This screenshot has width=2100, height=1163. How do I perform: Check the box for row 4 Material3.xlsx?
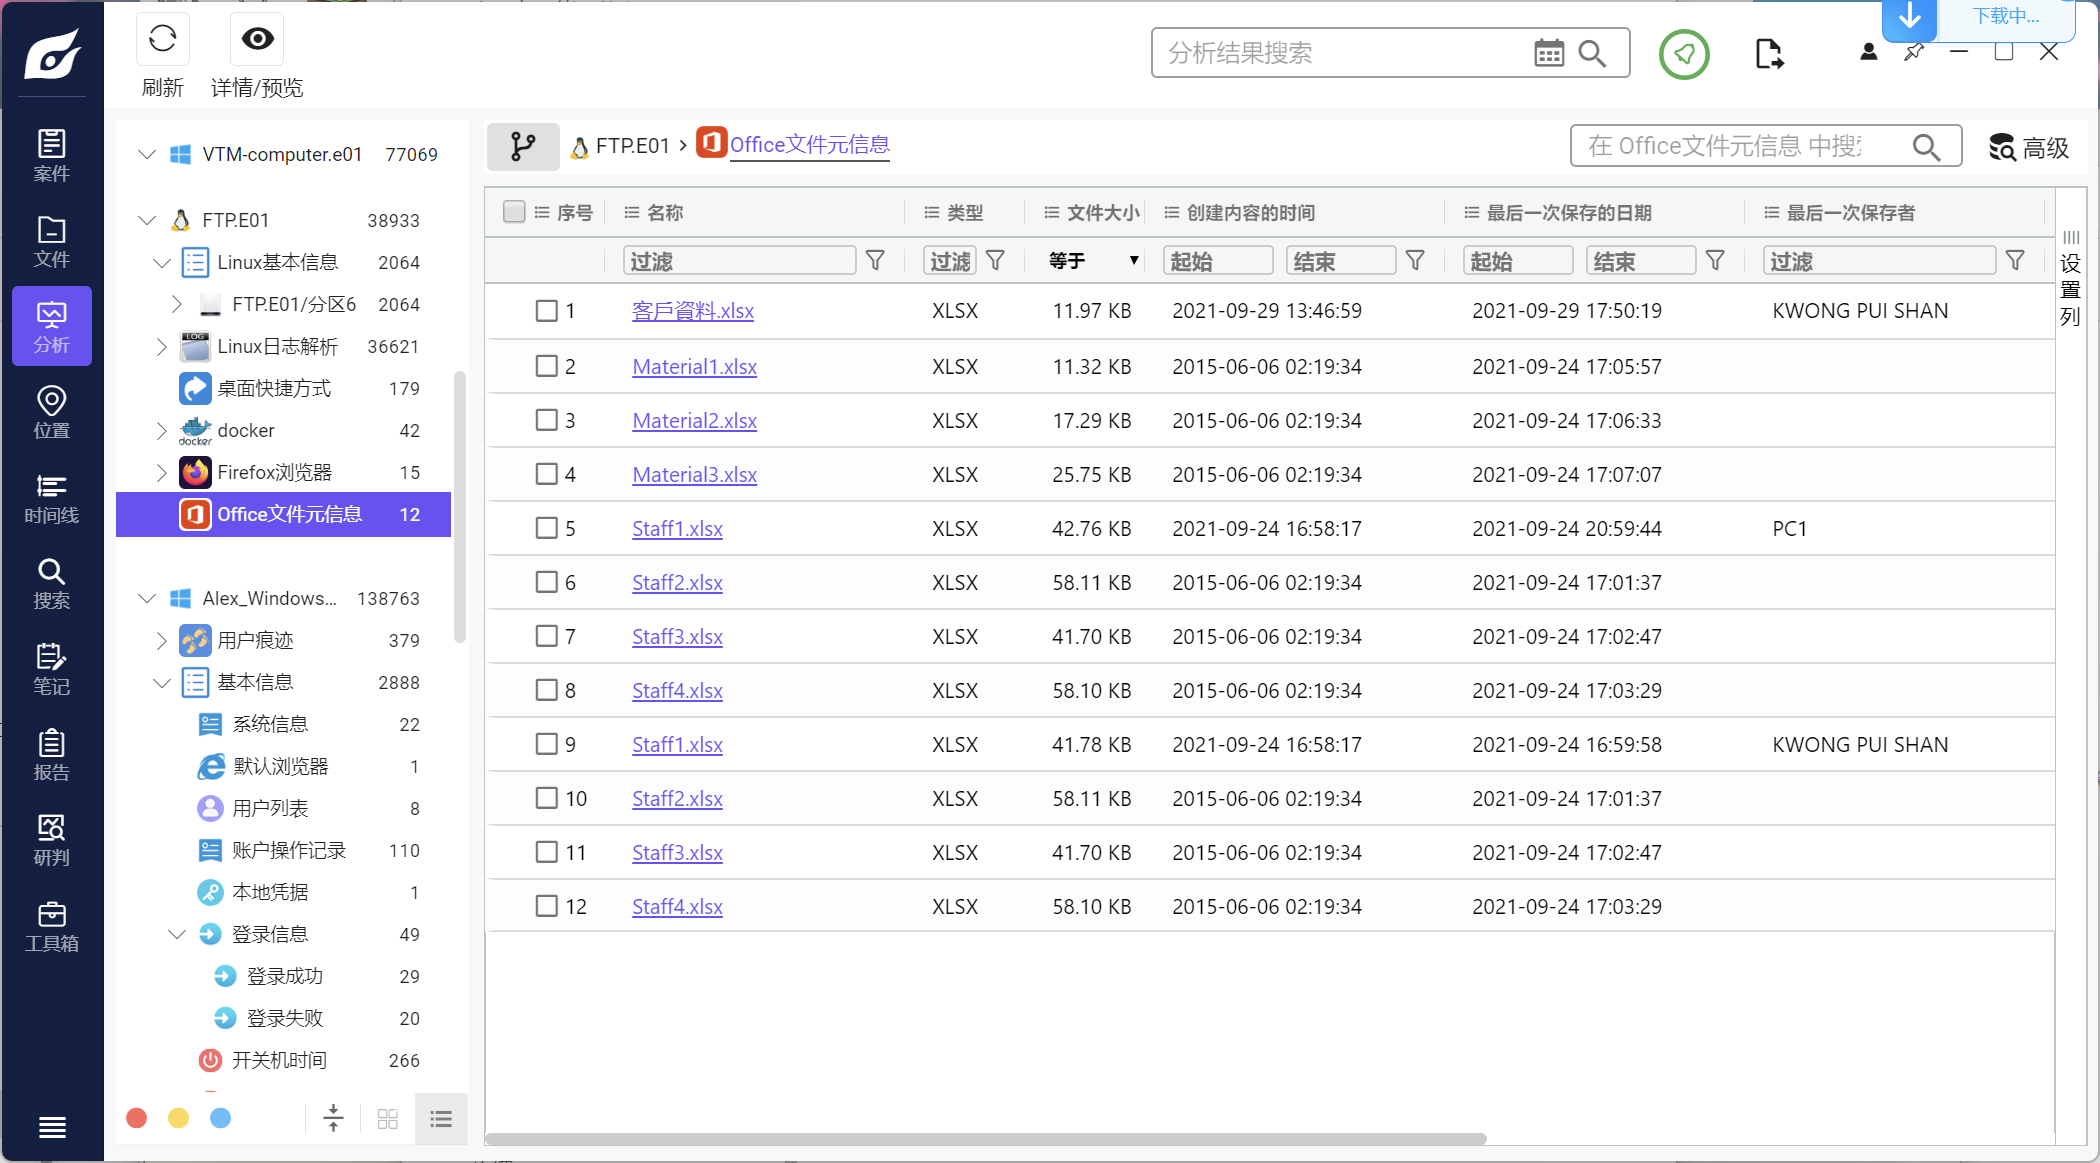coord(546,474)
